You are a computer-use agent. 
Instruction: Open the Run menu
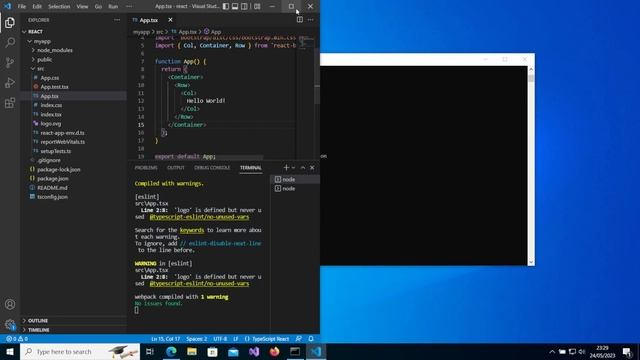(113, 7)
